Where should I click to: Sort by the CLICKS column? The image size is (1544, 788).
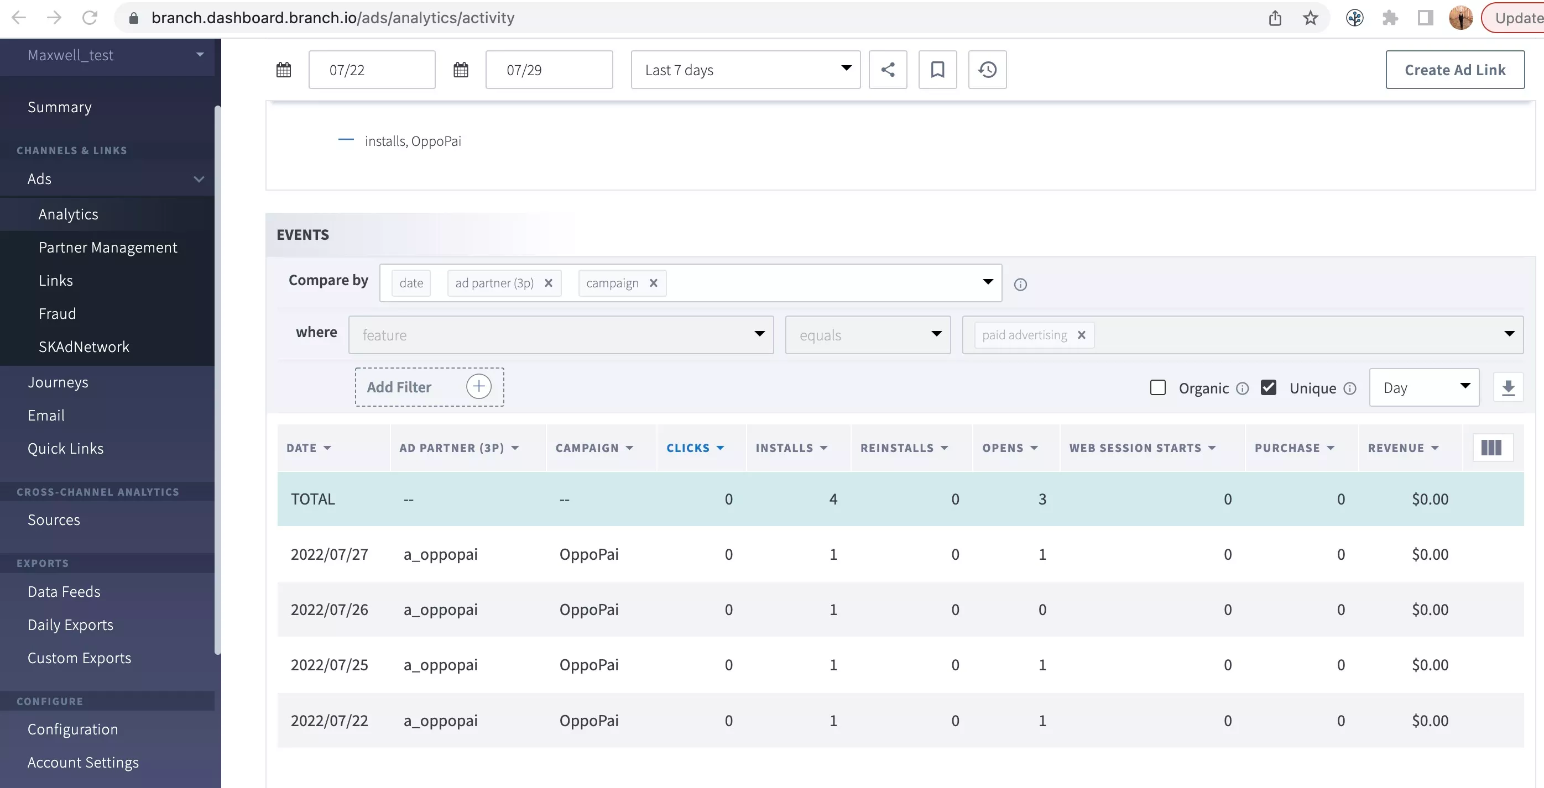click(x=695, y=448)
